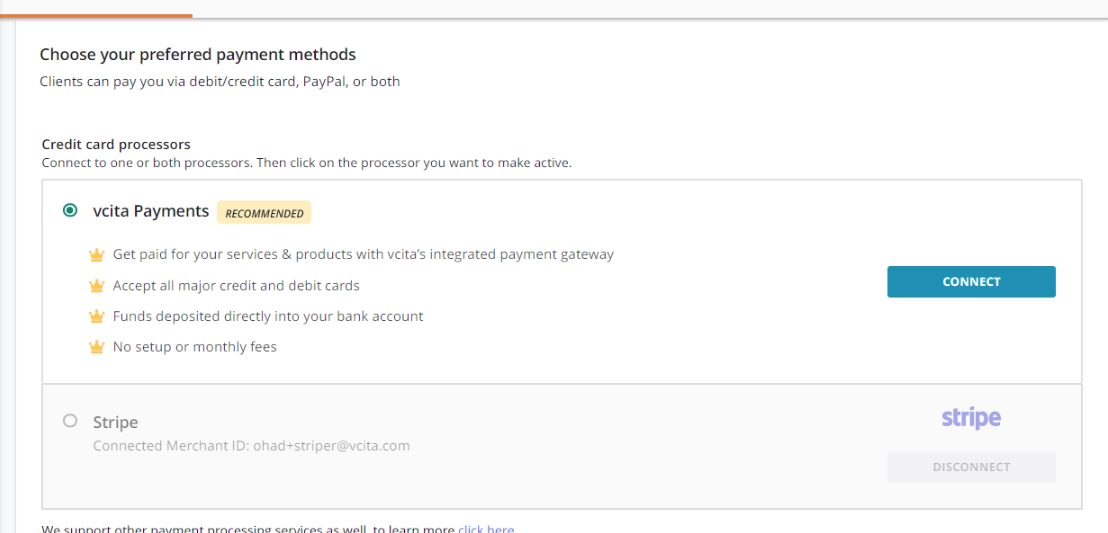Screen dimensions: 1108x533
Task: Click the Credit card processors heading
Action: [117, 144]
